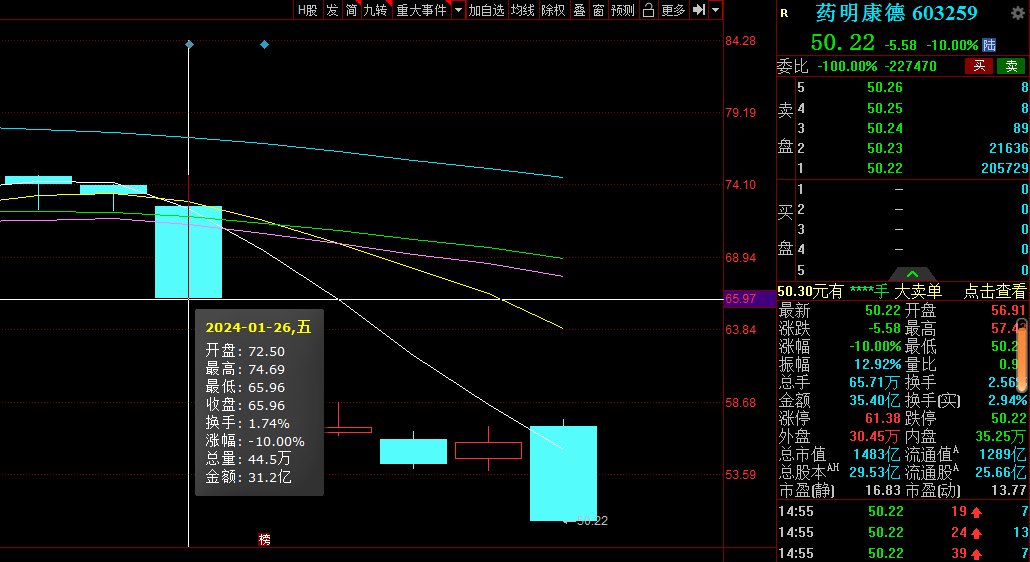
Task: Click the 金额 value 35.40亿
Action: (876, 400)
